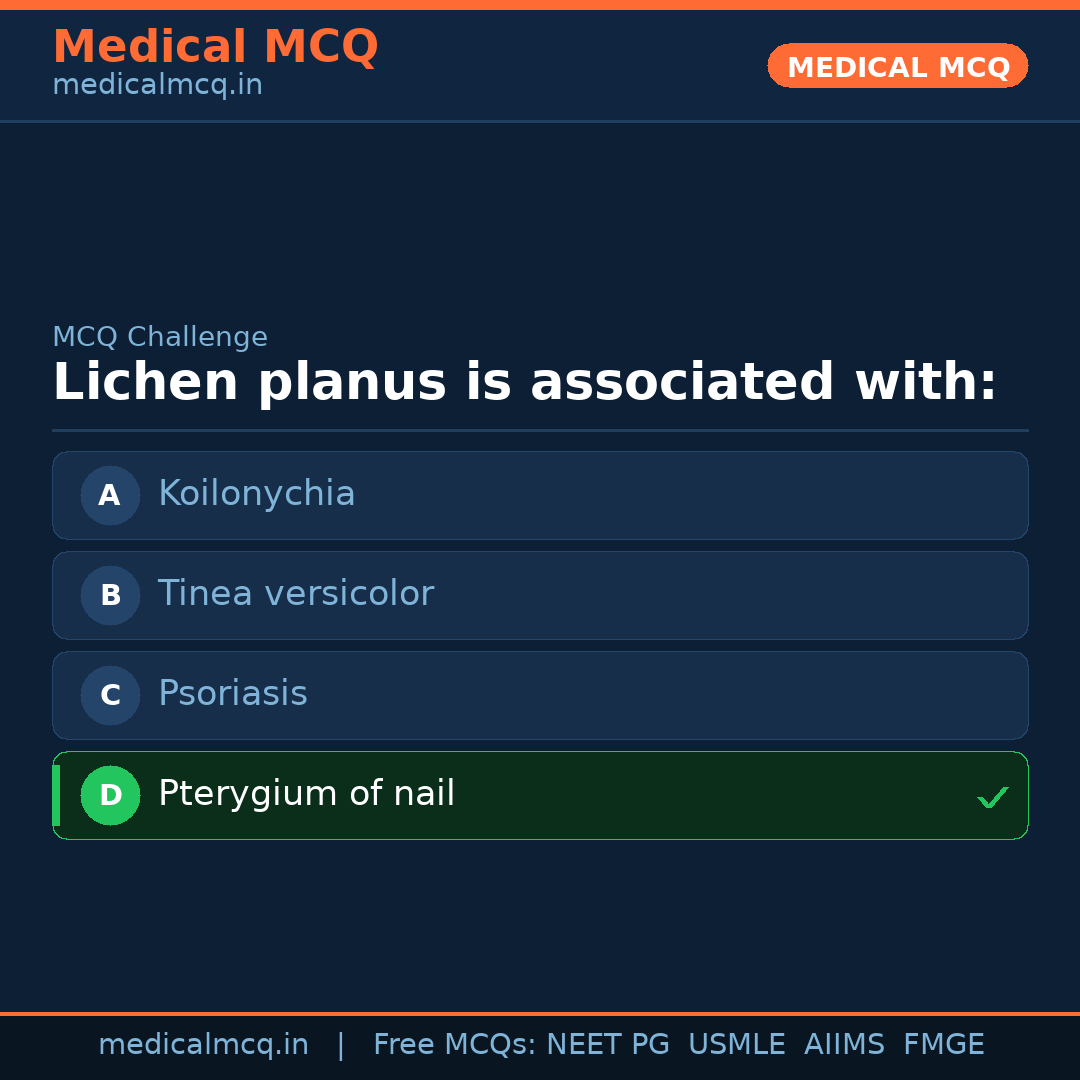Open the USMLE exam category
This screenshot has height=1080, width=1080.
click(737, 1043)
